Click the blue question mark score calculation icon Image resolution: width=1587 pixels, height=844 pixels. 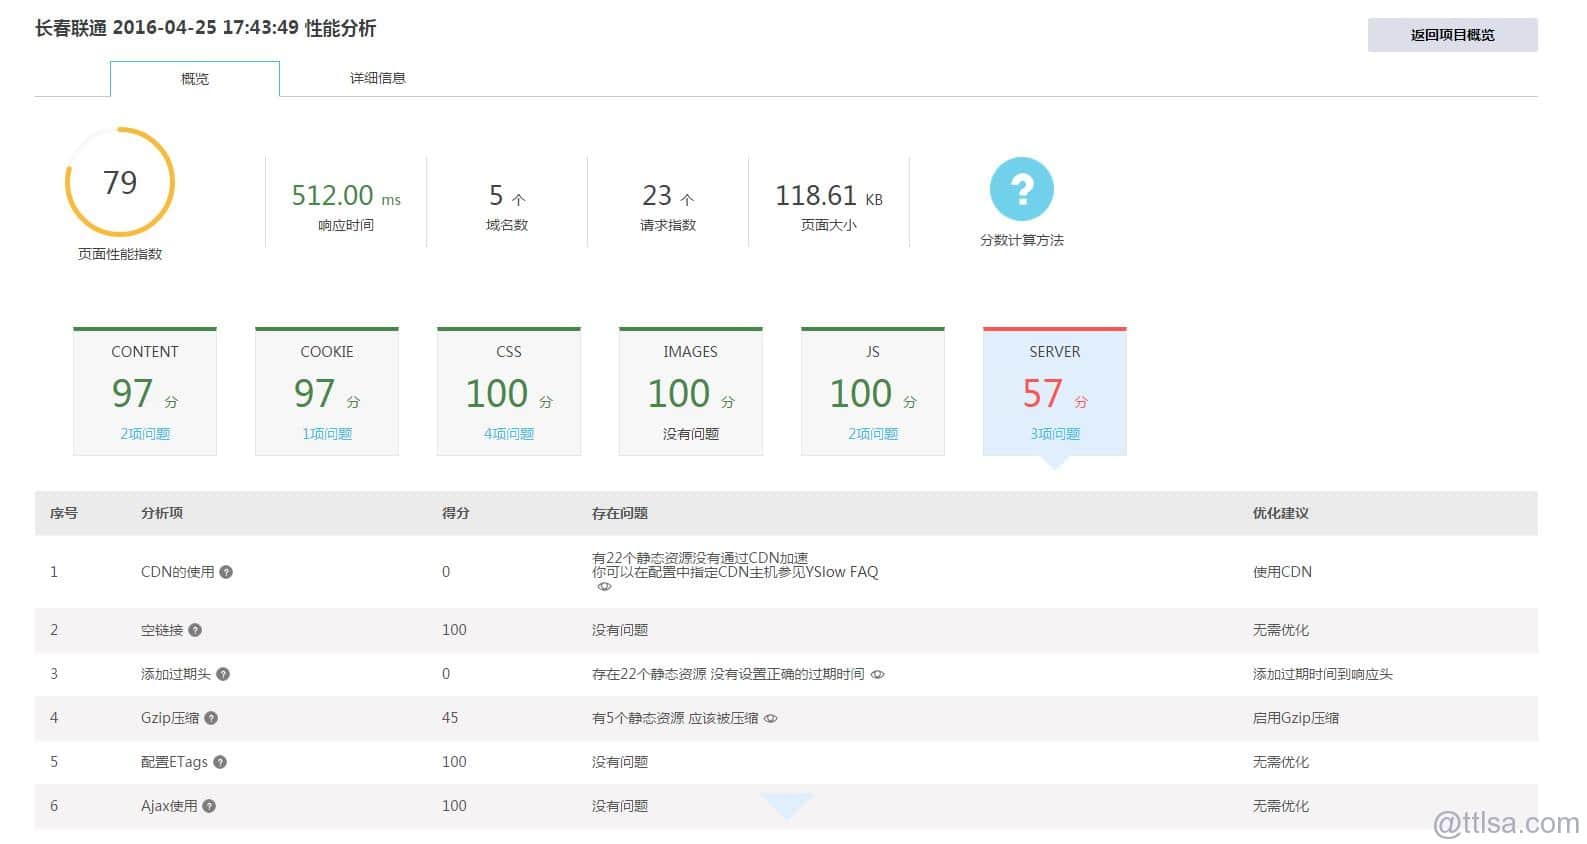point(1021,189)
